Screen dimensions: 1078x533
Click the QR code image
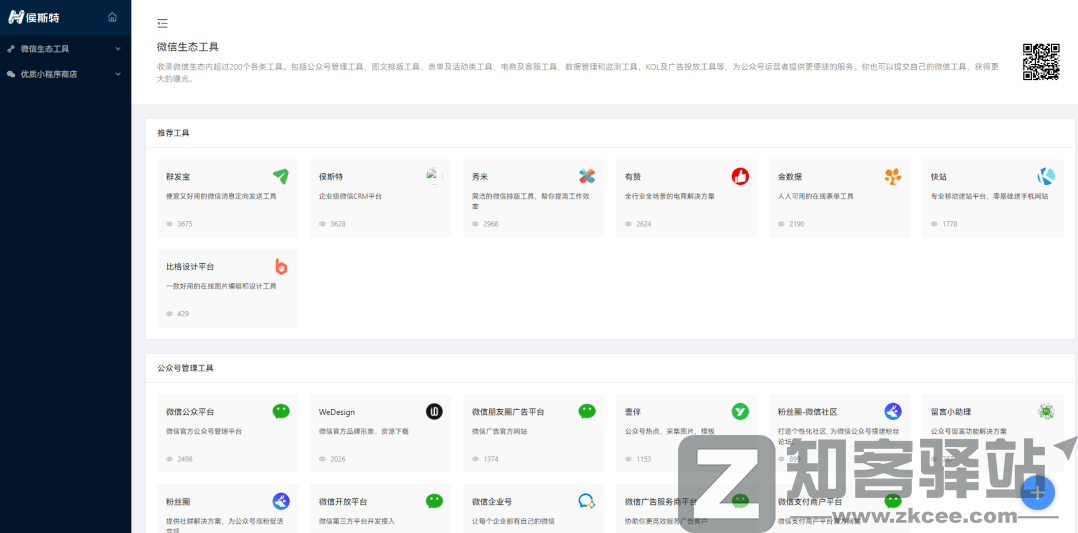pos(1040,62)
